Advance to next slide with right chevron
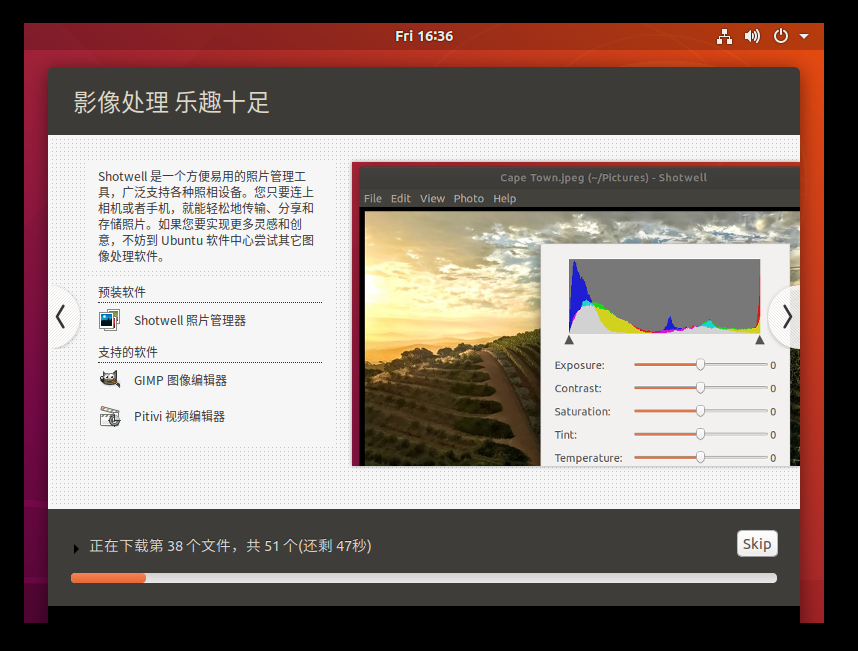 click(787, 317)
